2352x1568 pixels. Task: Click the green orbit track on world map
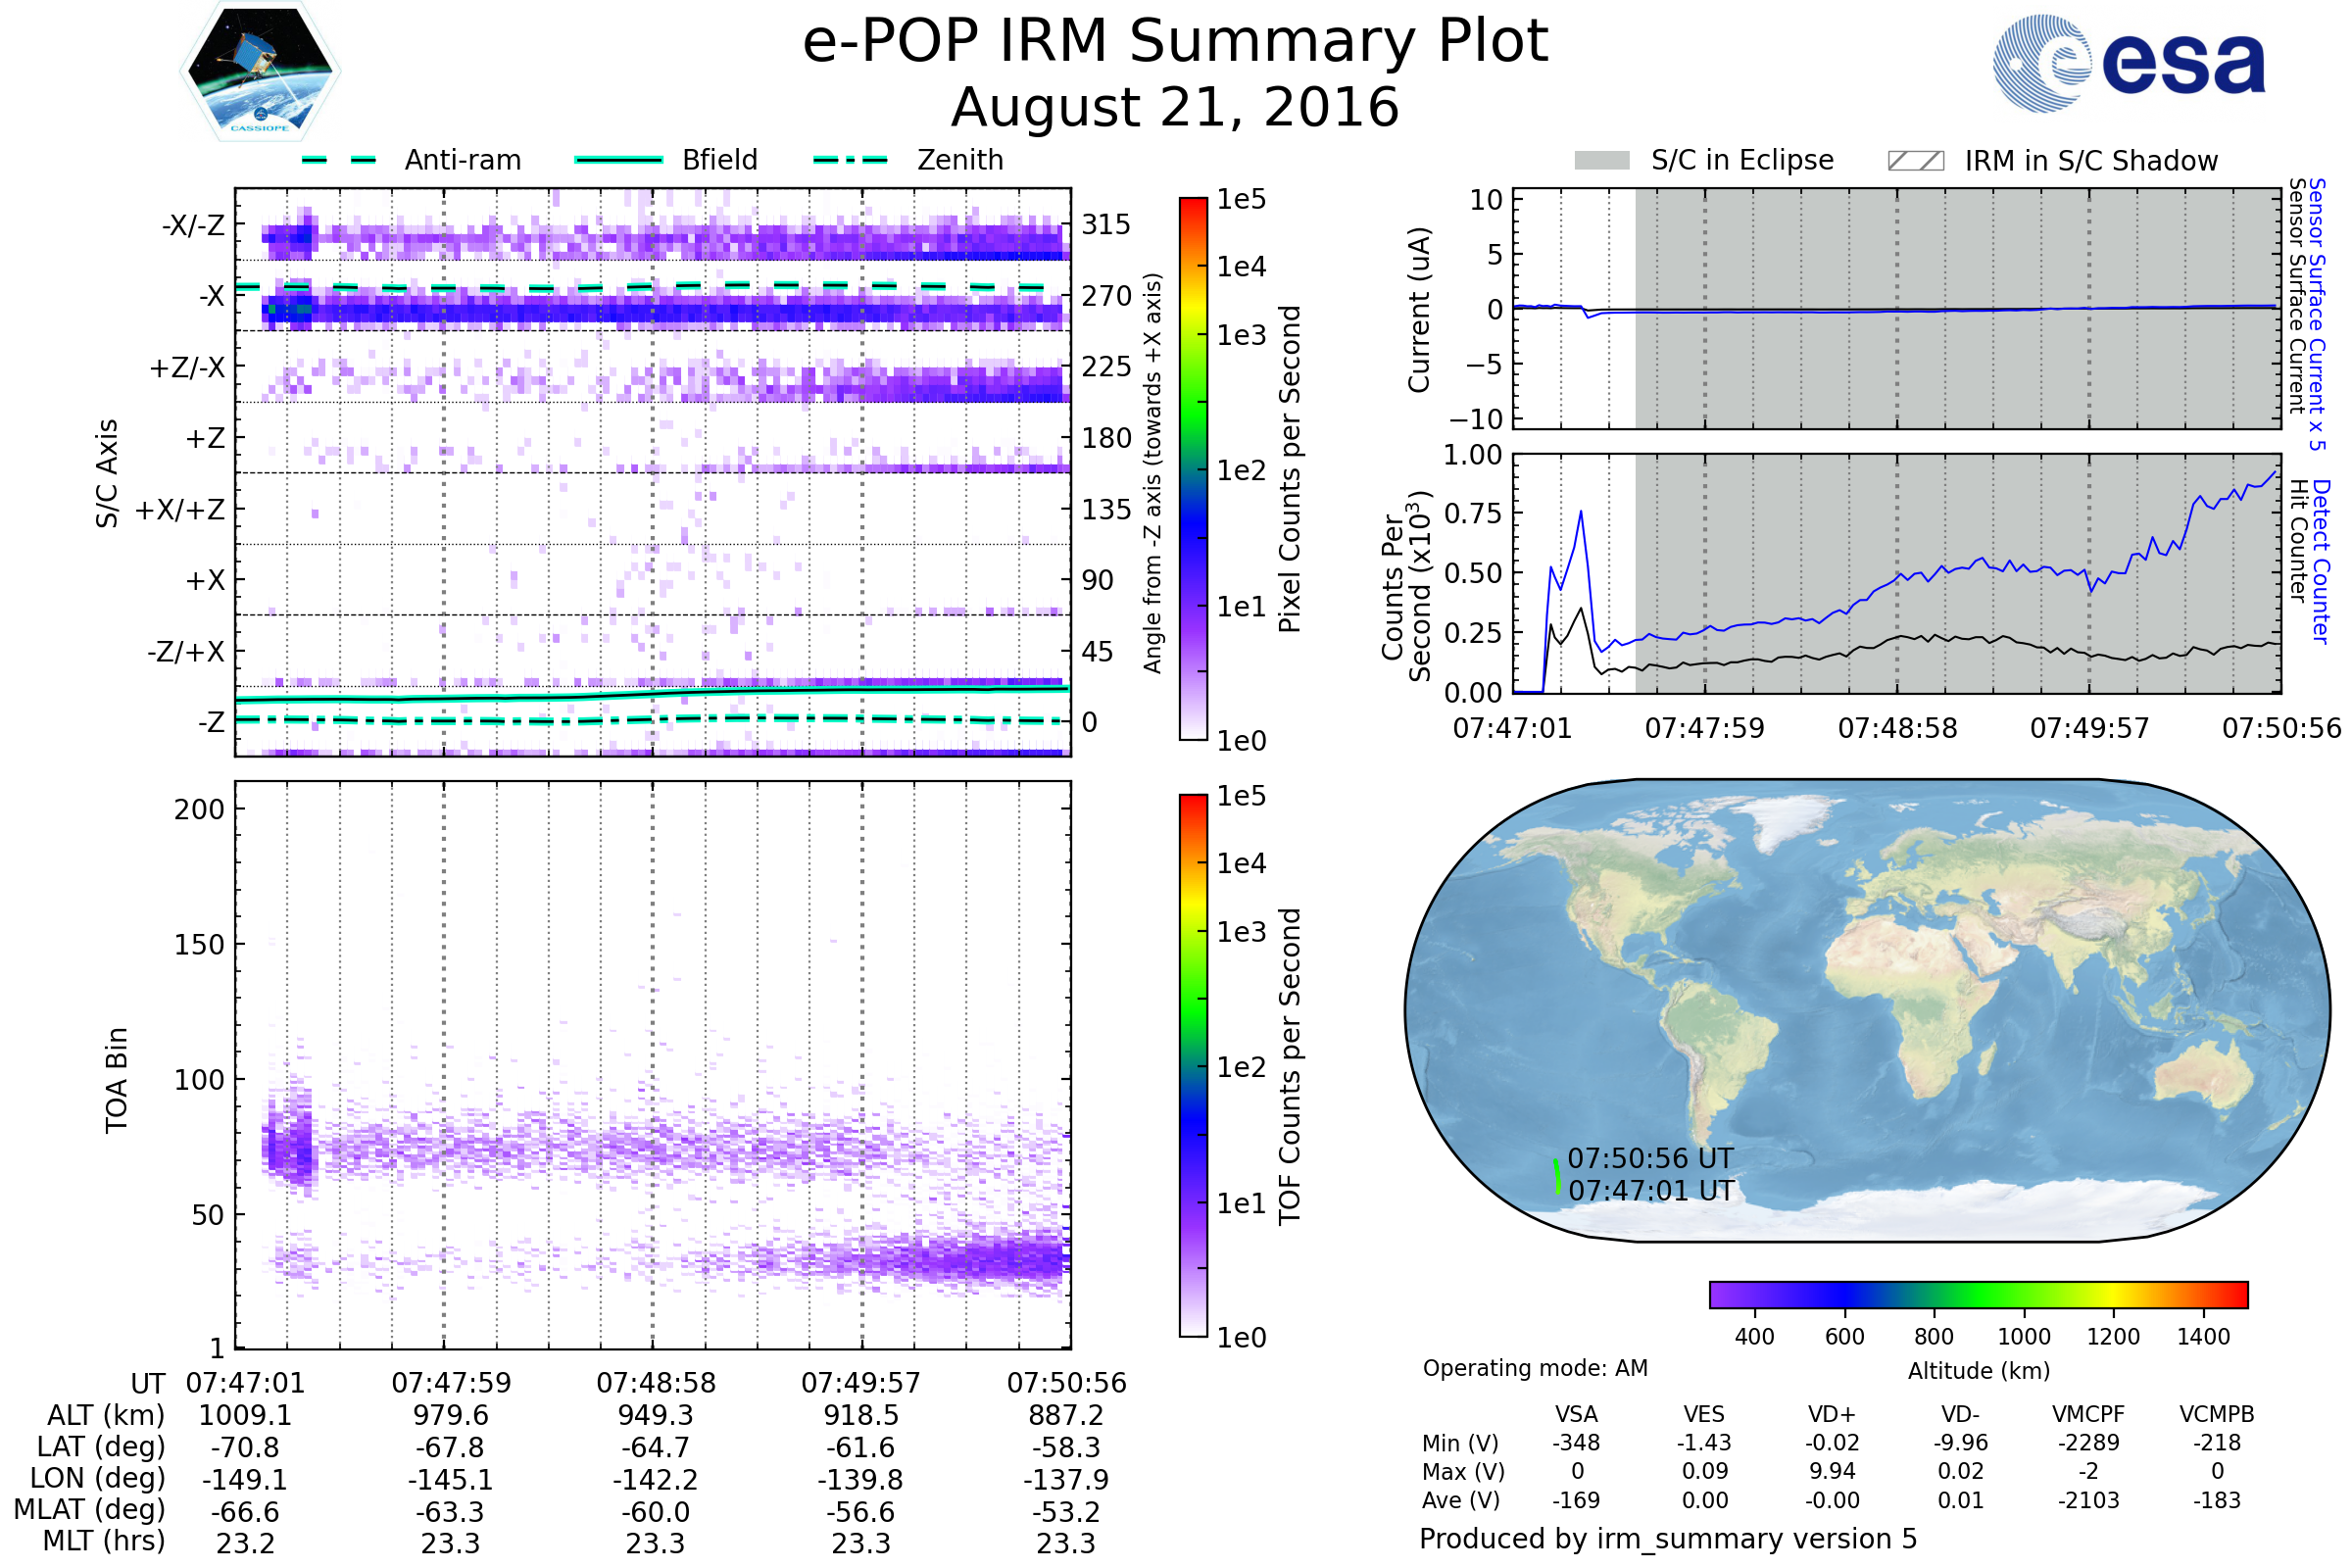[1557, 1176]
